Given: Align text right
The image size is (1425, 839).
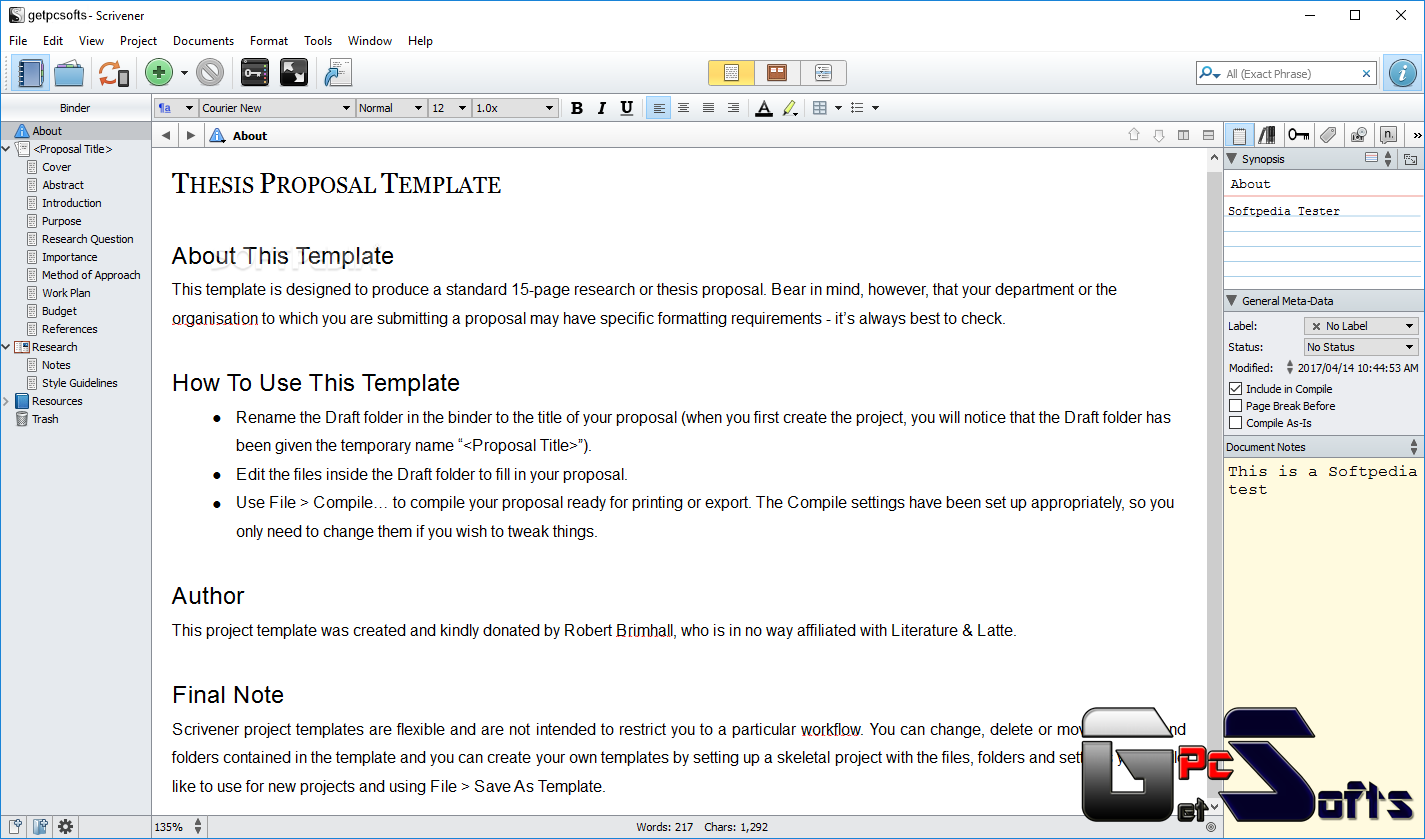Looking at the screenshot, I should 733,108.
